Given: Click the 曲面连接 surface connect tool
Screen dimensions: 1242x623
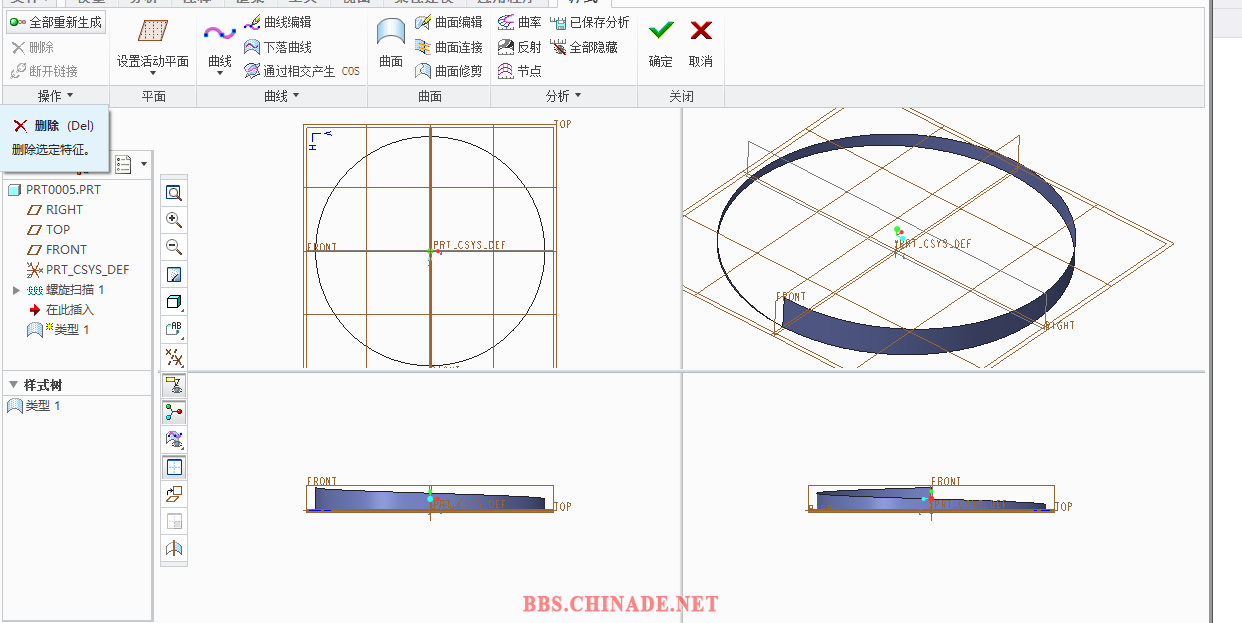Looking at the screenshot, I should 448,47.
